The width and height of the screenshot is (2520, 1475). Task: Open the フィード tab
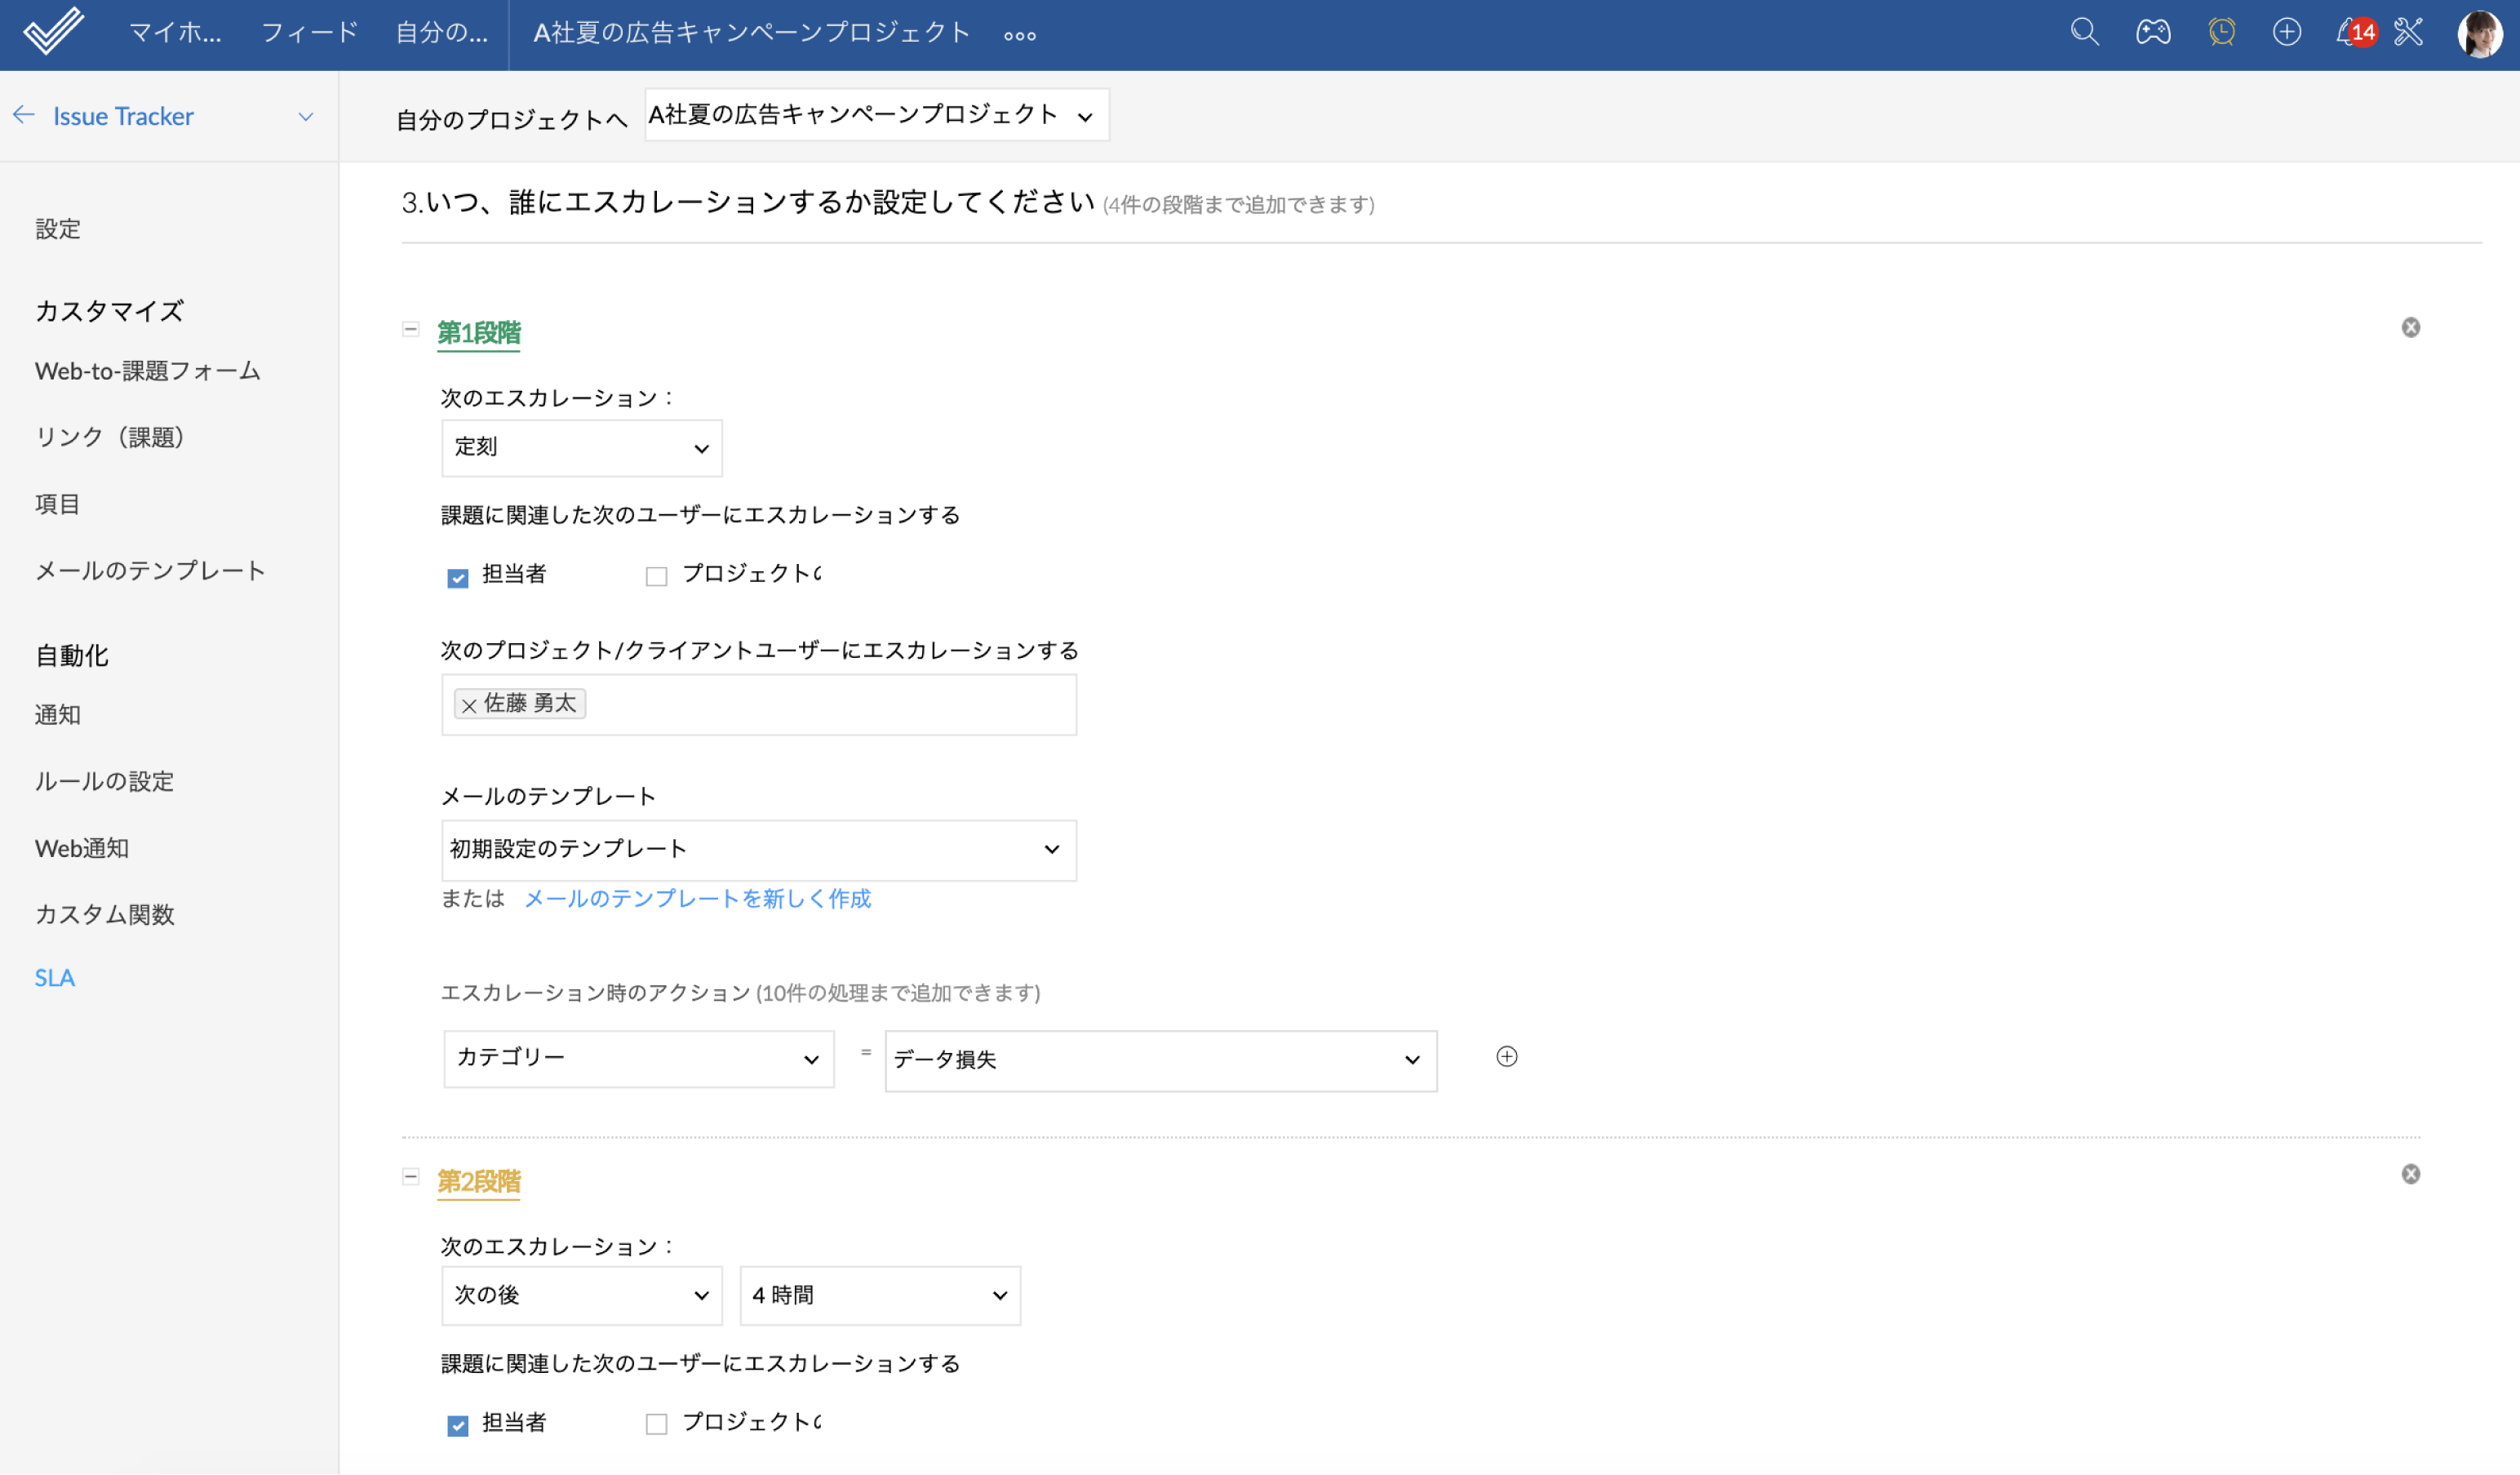pyautogui.click(x=309, y=33)
